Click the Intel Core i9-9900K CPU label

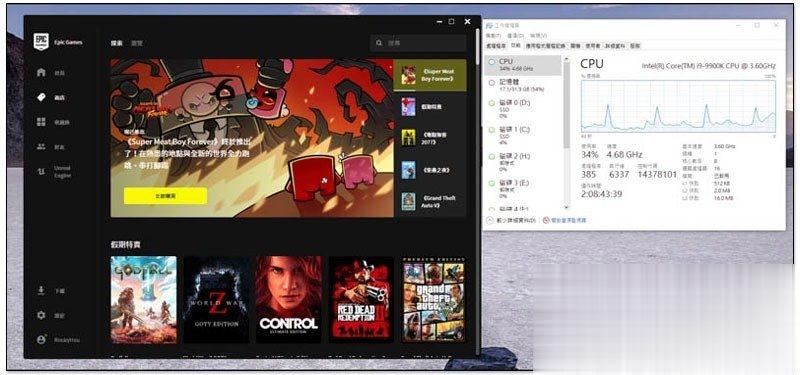pyautogui.click(x=709, y=66)
